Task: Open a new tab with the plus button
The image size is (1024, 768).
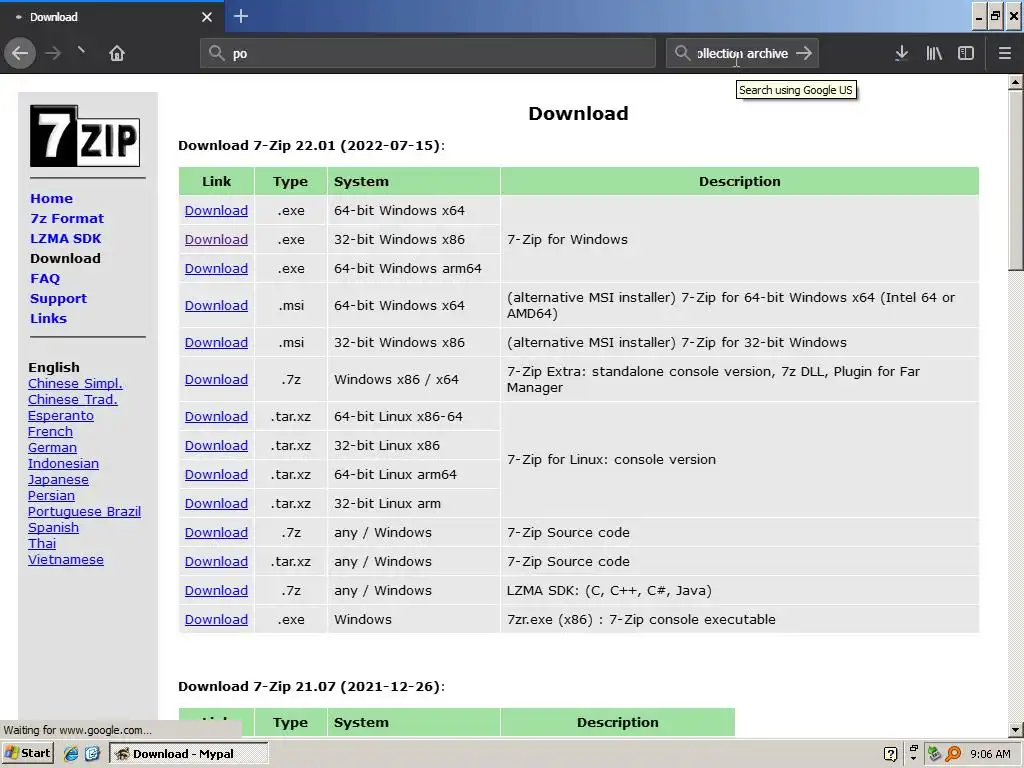Action: 241,16
